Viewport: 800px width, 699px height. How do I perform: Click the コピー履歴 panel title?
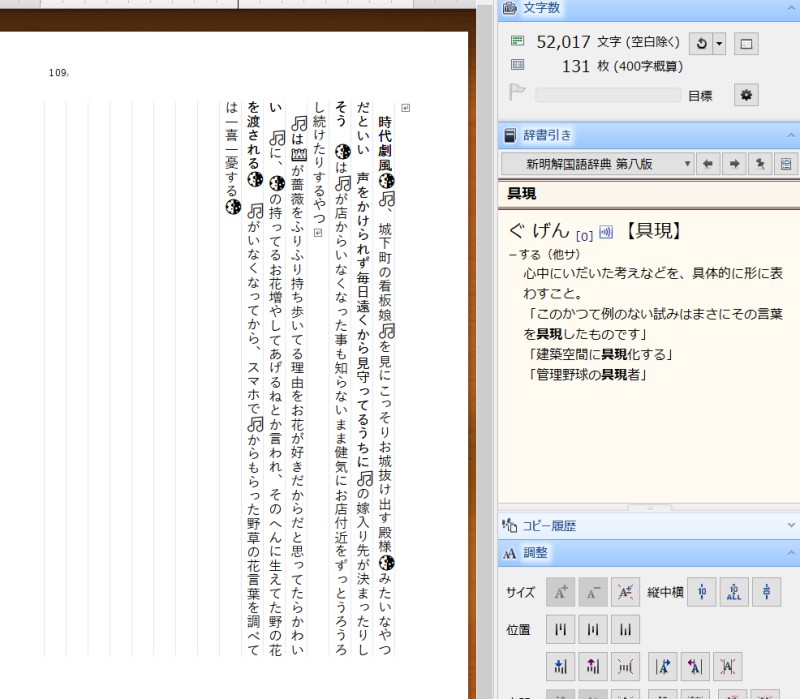coord(549,526)
